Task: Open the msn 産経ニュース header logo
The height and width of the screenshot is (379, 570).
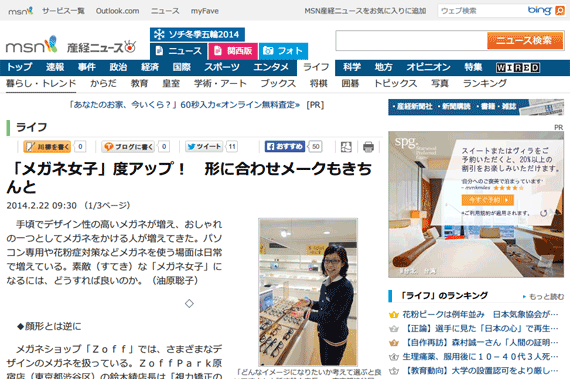Action: pos(71,45)
